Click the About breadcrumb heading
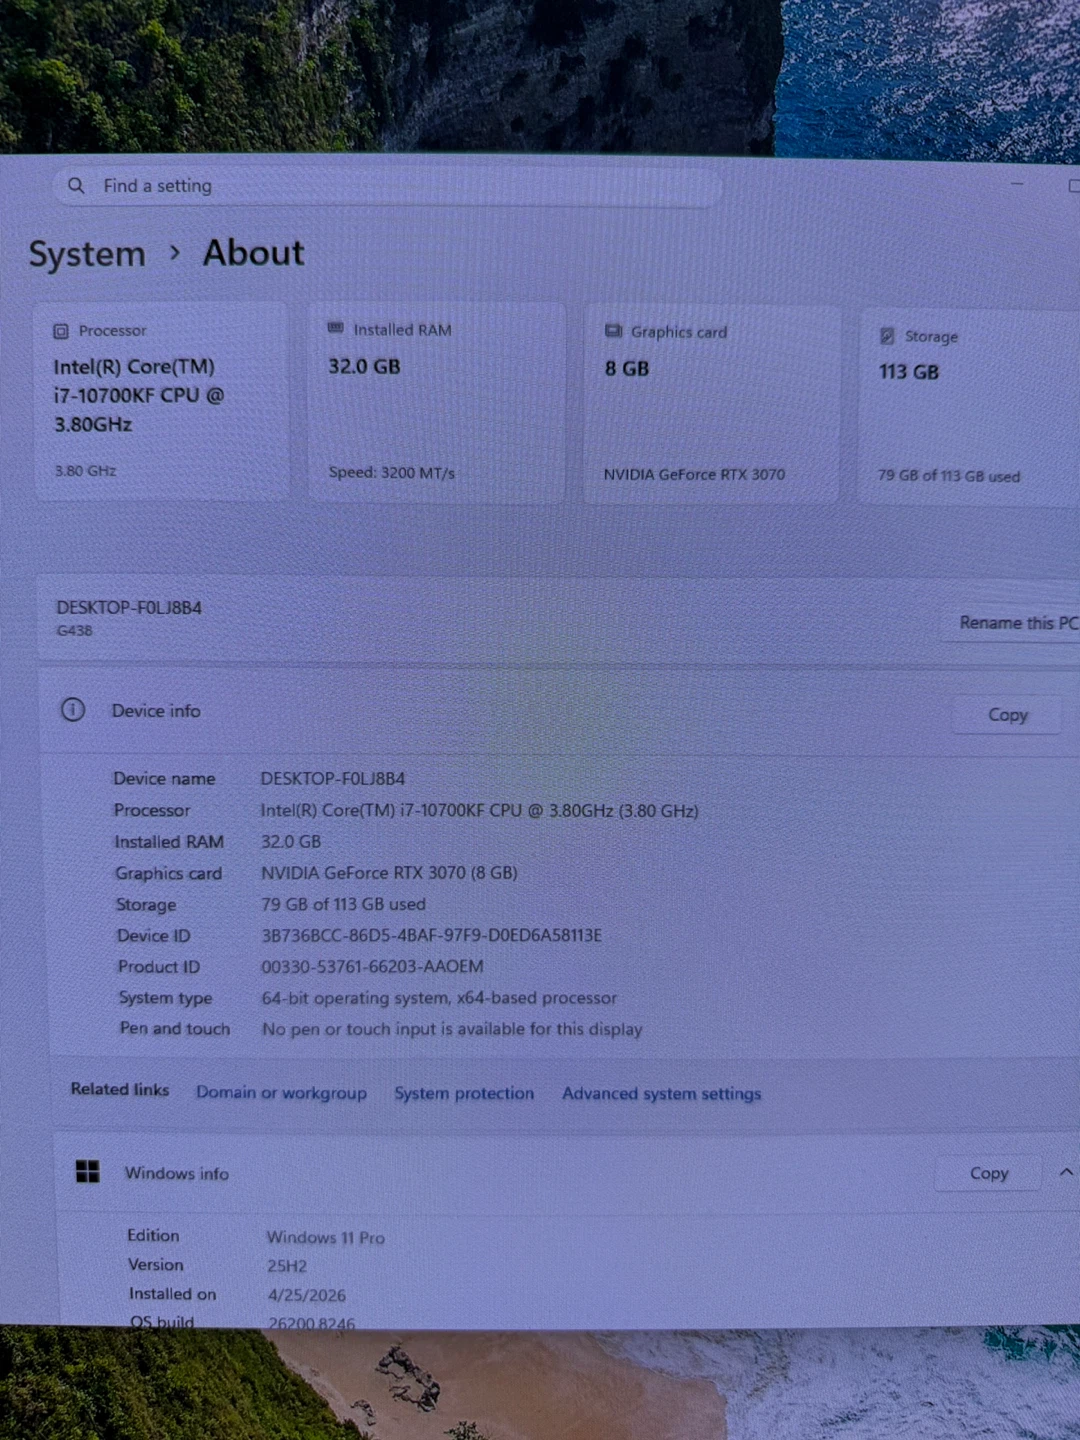Screen dimensions: 1080x1440 pyautogui.click(x=253, y=253)
